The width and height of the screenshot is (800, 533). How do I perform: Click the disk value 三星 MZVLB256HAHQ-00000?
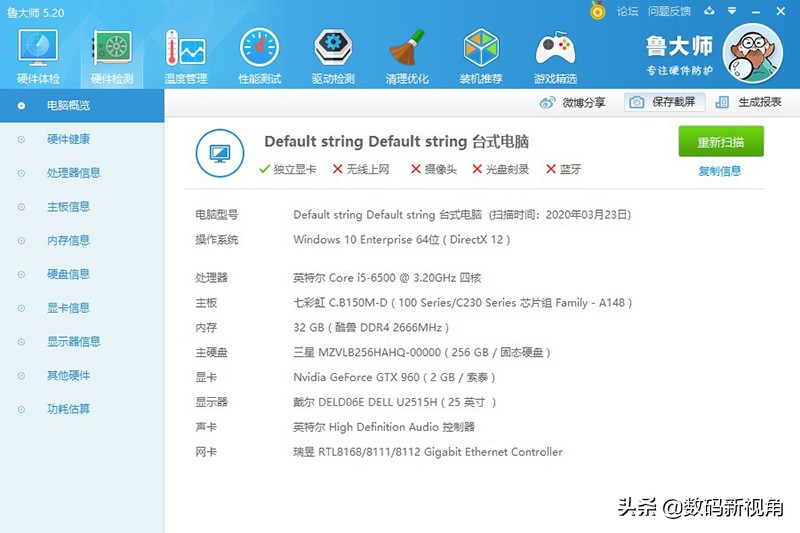click(421, 352)
